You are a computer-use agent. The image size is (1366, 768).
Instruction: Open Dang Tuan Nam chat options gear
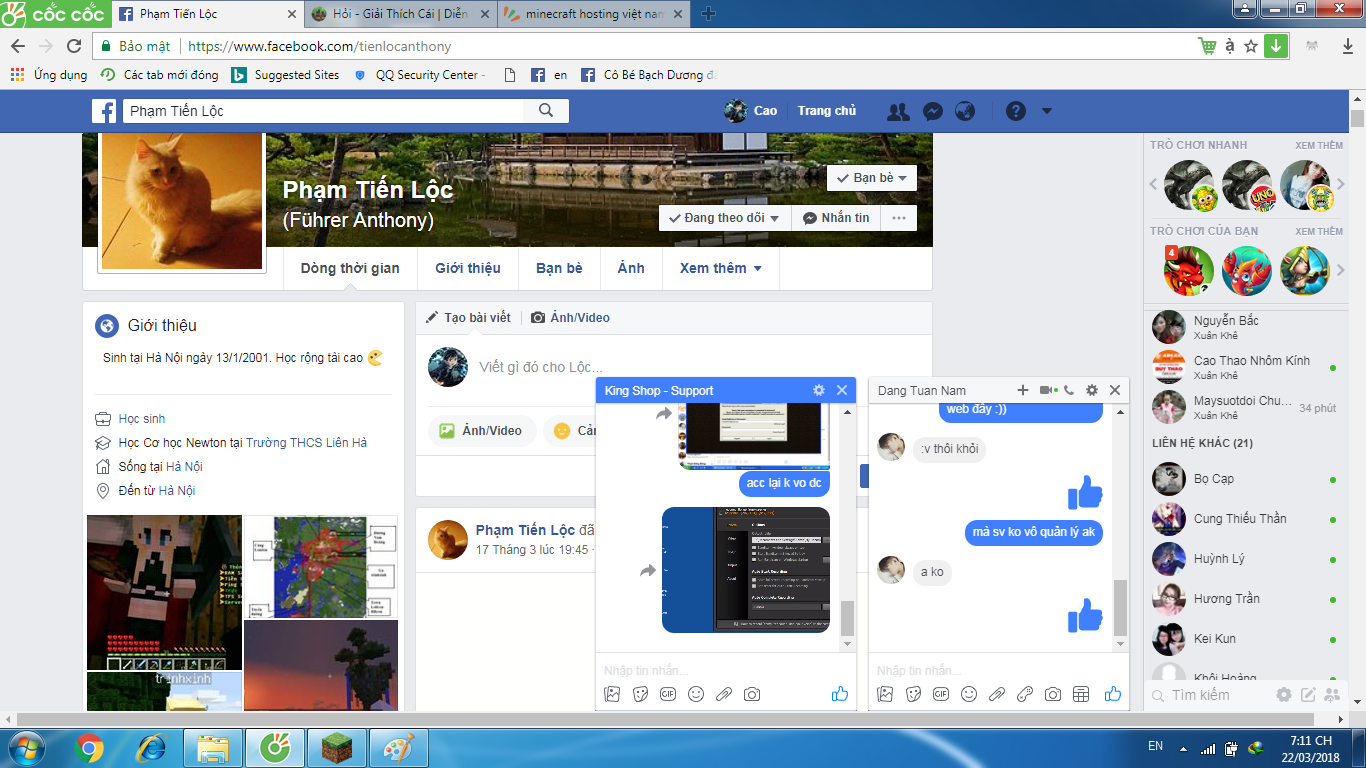pos(1092,390)
